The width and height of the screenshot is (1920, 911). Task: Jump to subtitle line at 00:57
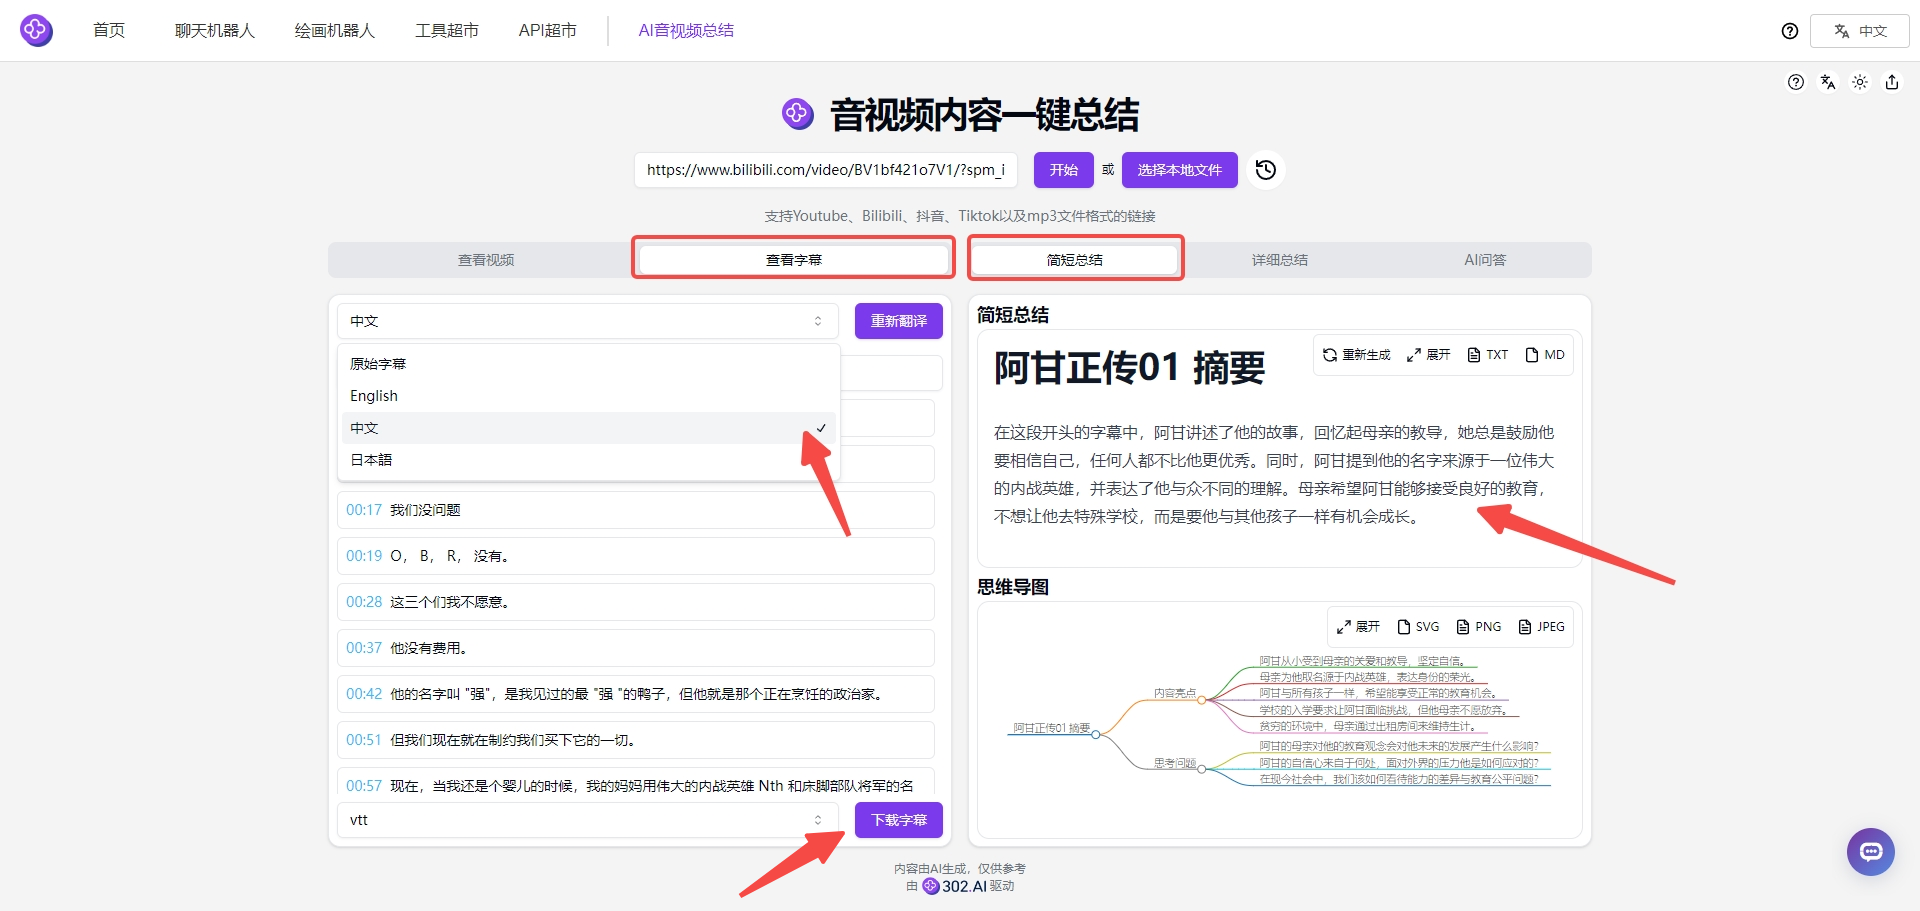point(636,782)
